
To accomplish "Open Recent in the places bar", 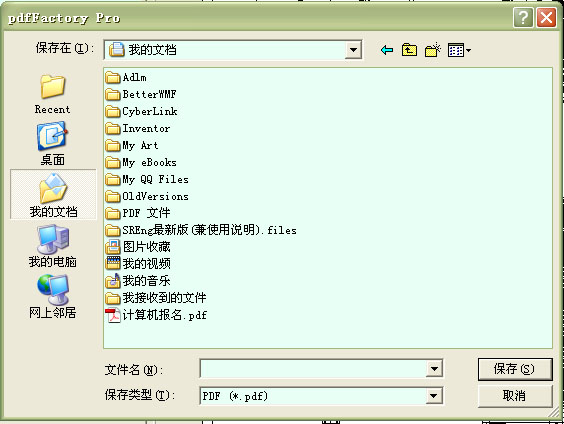I will [53, 94].
